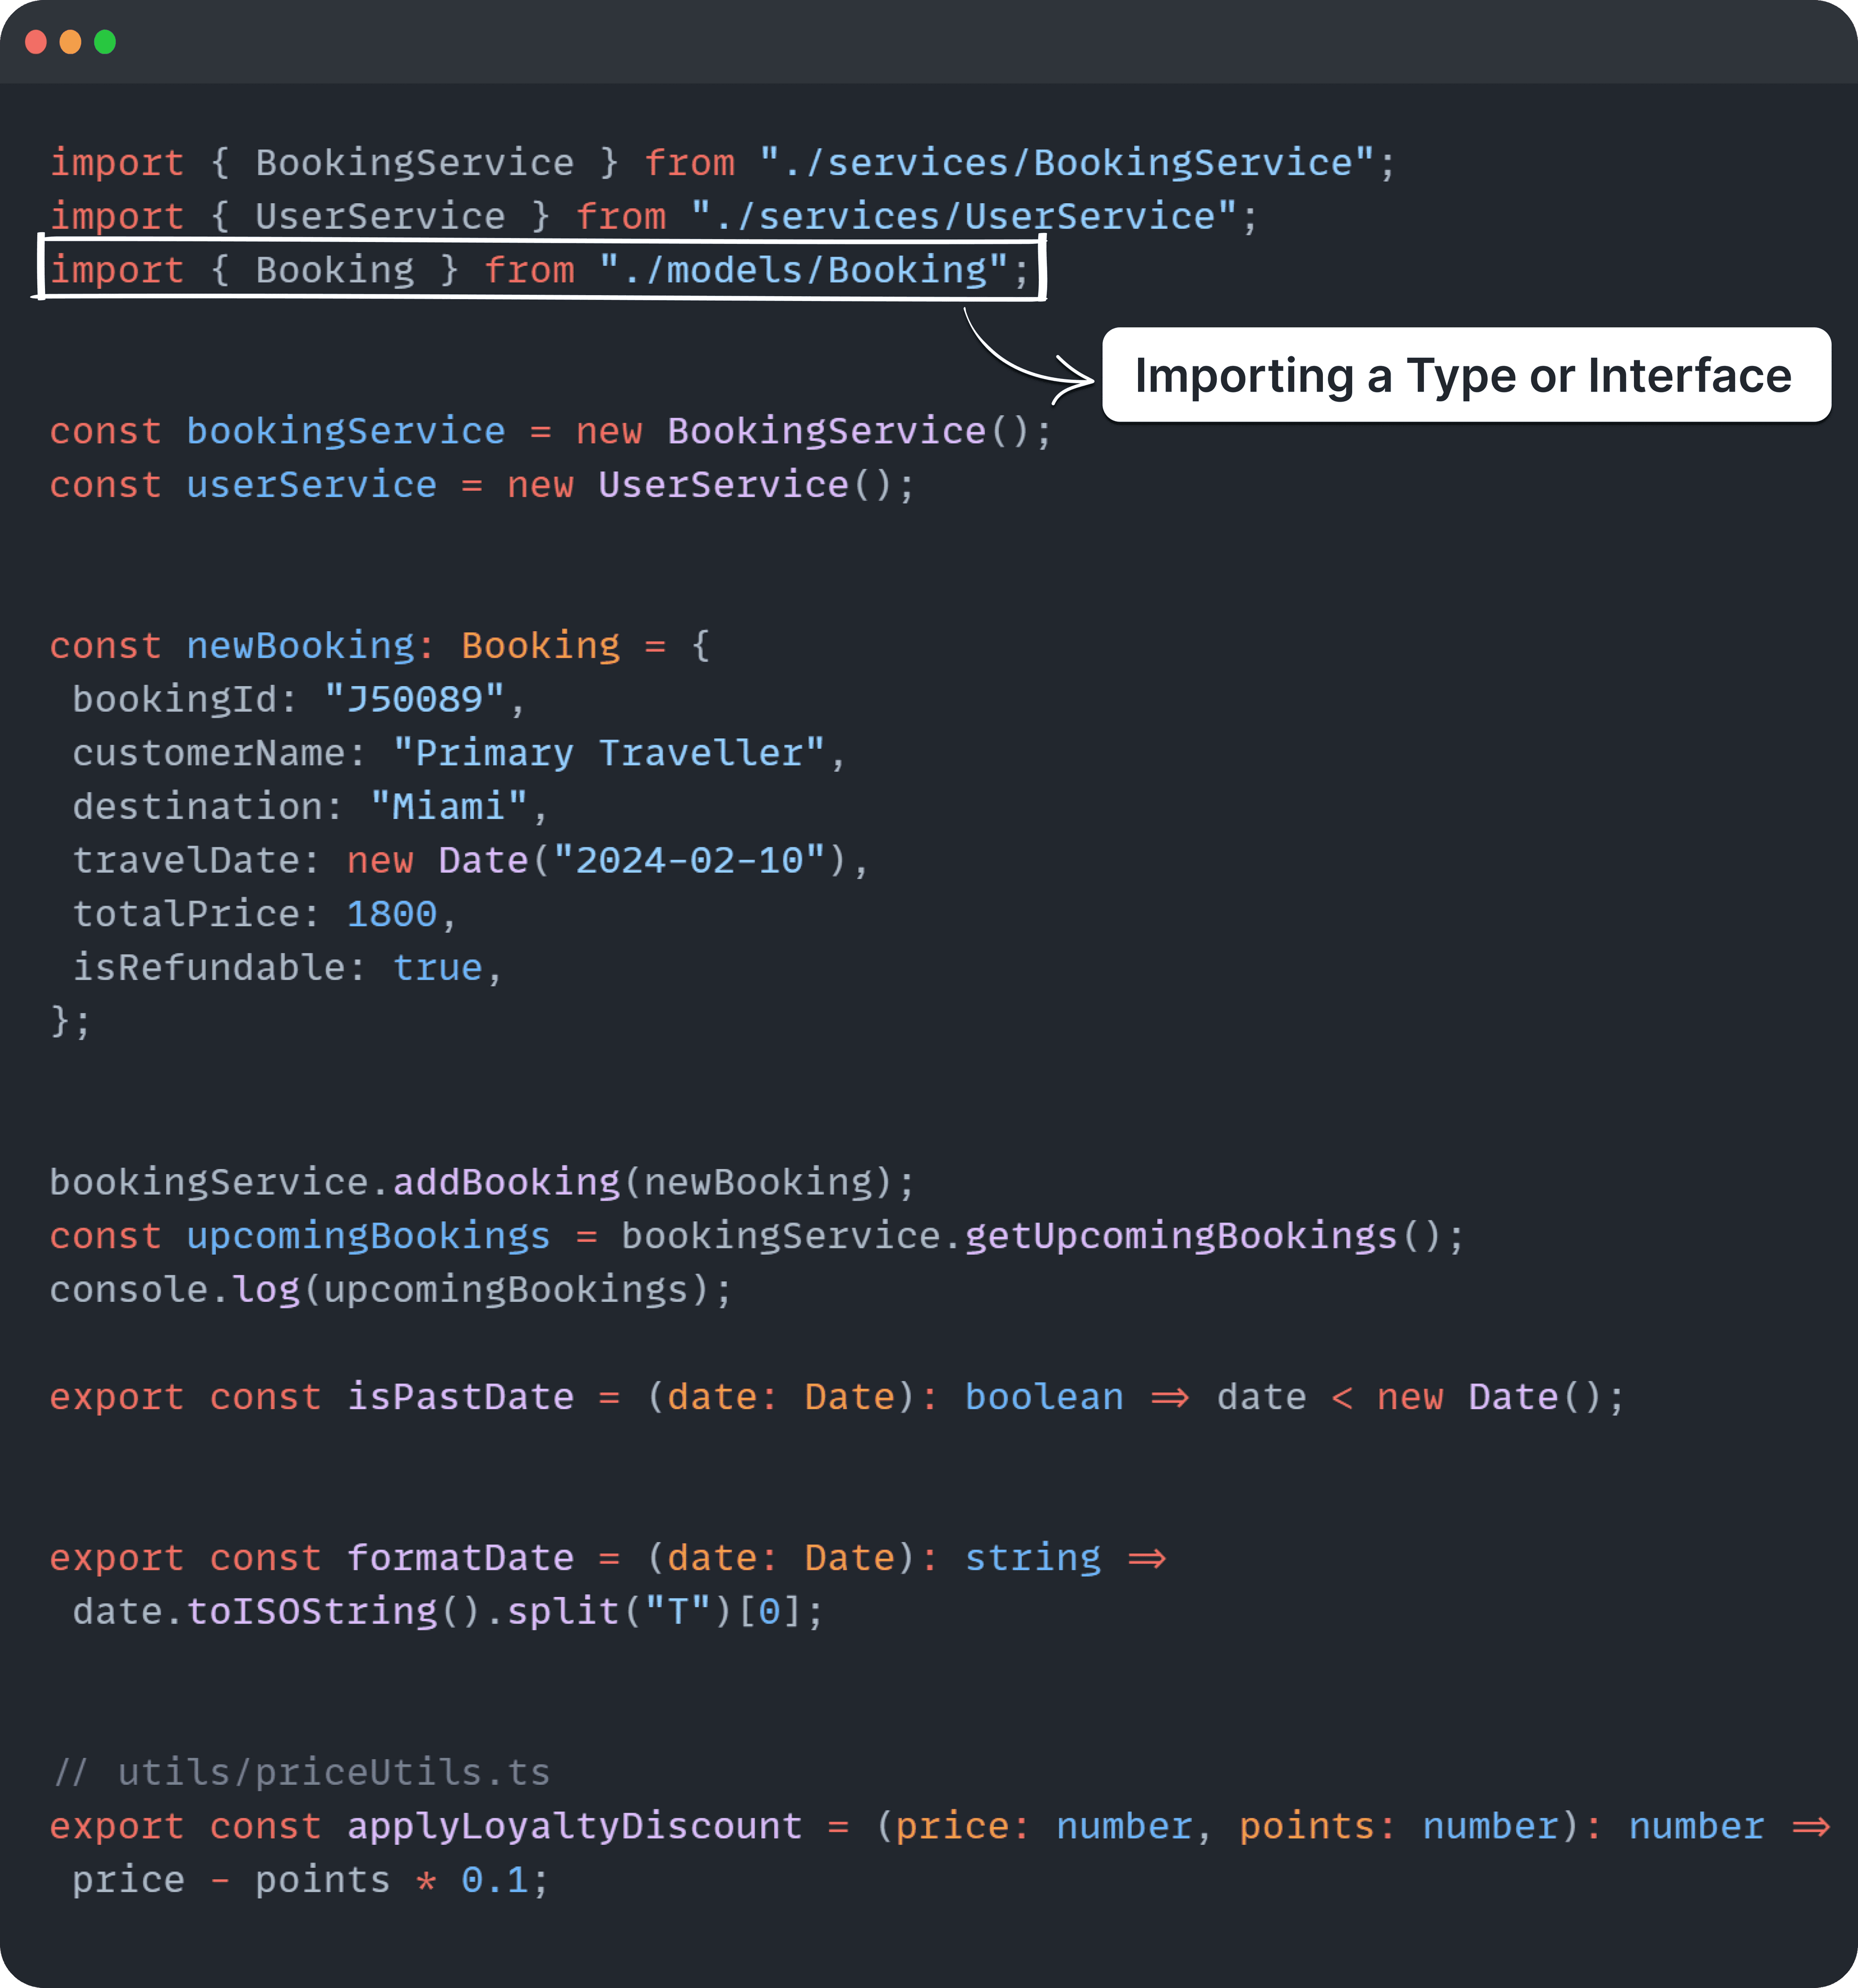1858x1988 pixels.
Task: Click the green maximize window dot
Action: 105,42
